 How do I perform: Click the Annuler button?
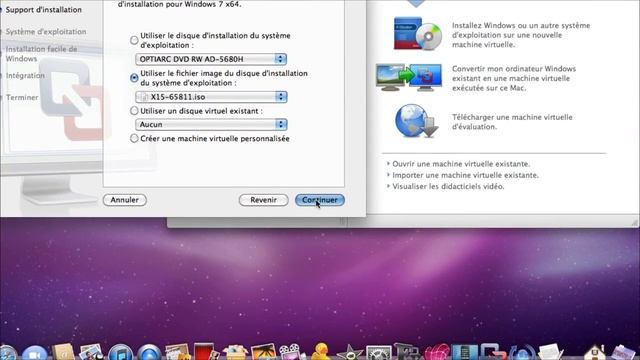point(125,200)
